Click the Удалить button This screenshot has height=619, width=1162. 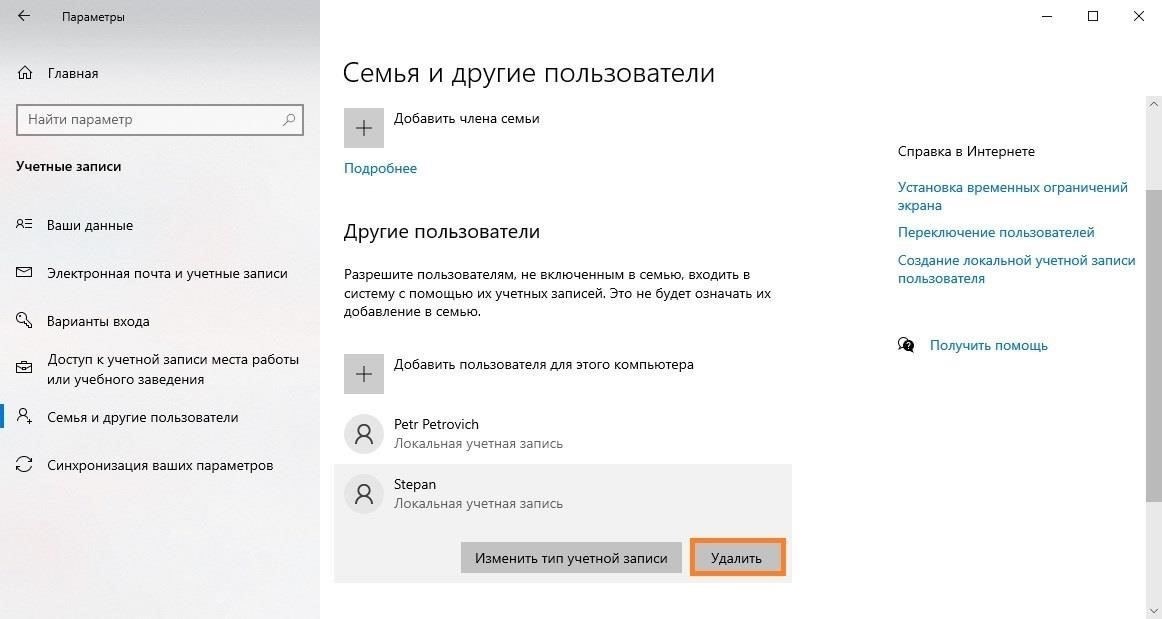(x=737, y=557)
